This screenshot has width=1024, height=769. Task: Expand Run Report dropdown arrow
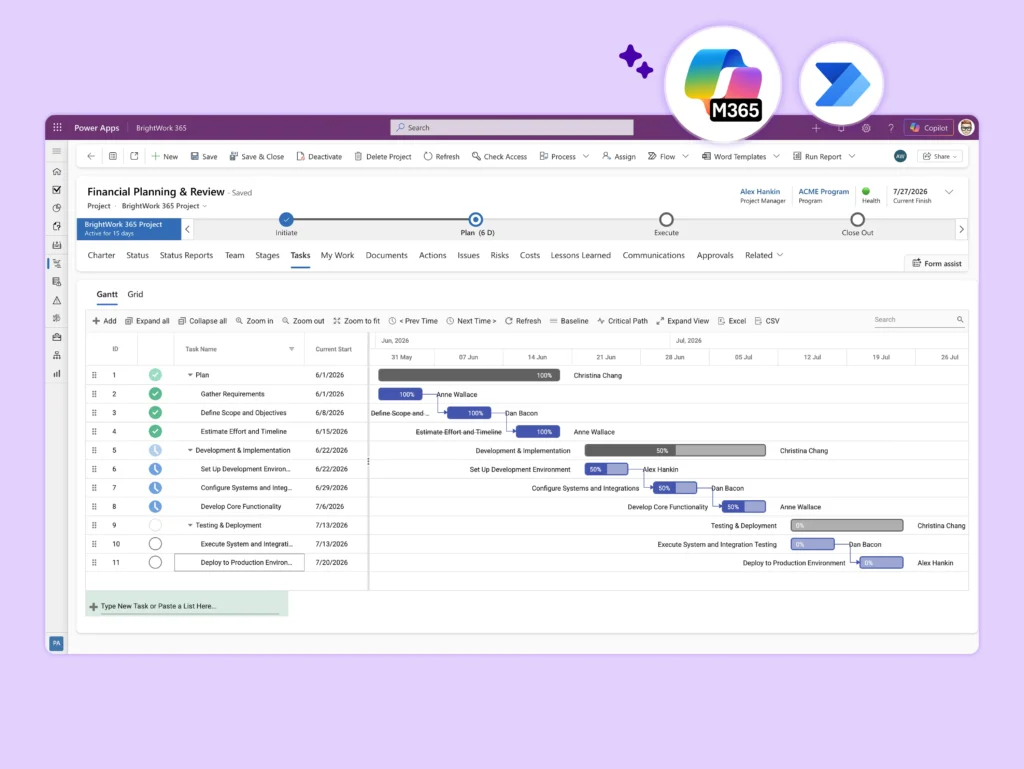(x=852, y=156)
